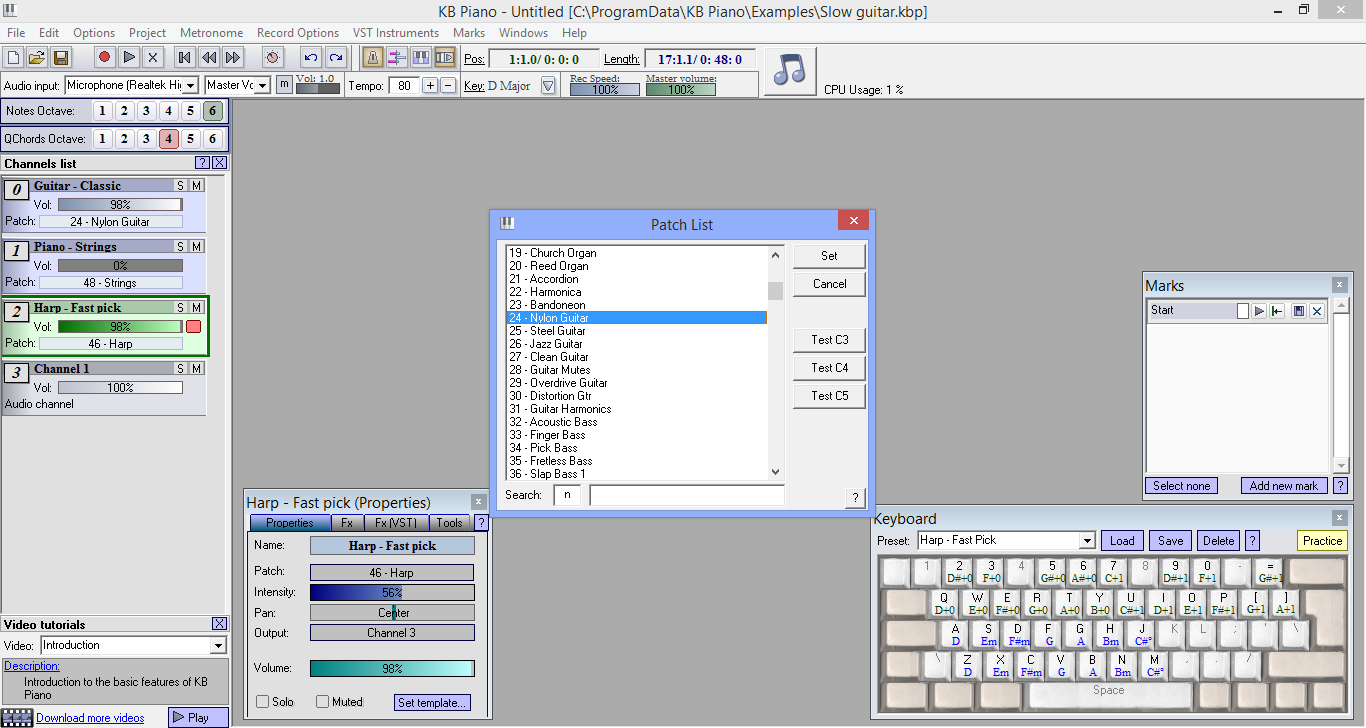This screenshot has height=728, width=1366.
Task: Click the piano keys toolbar icon
Action: click(x=421, y=58)
